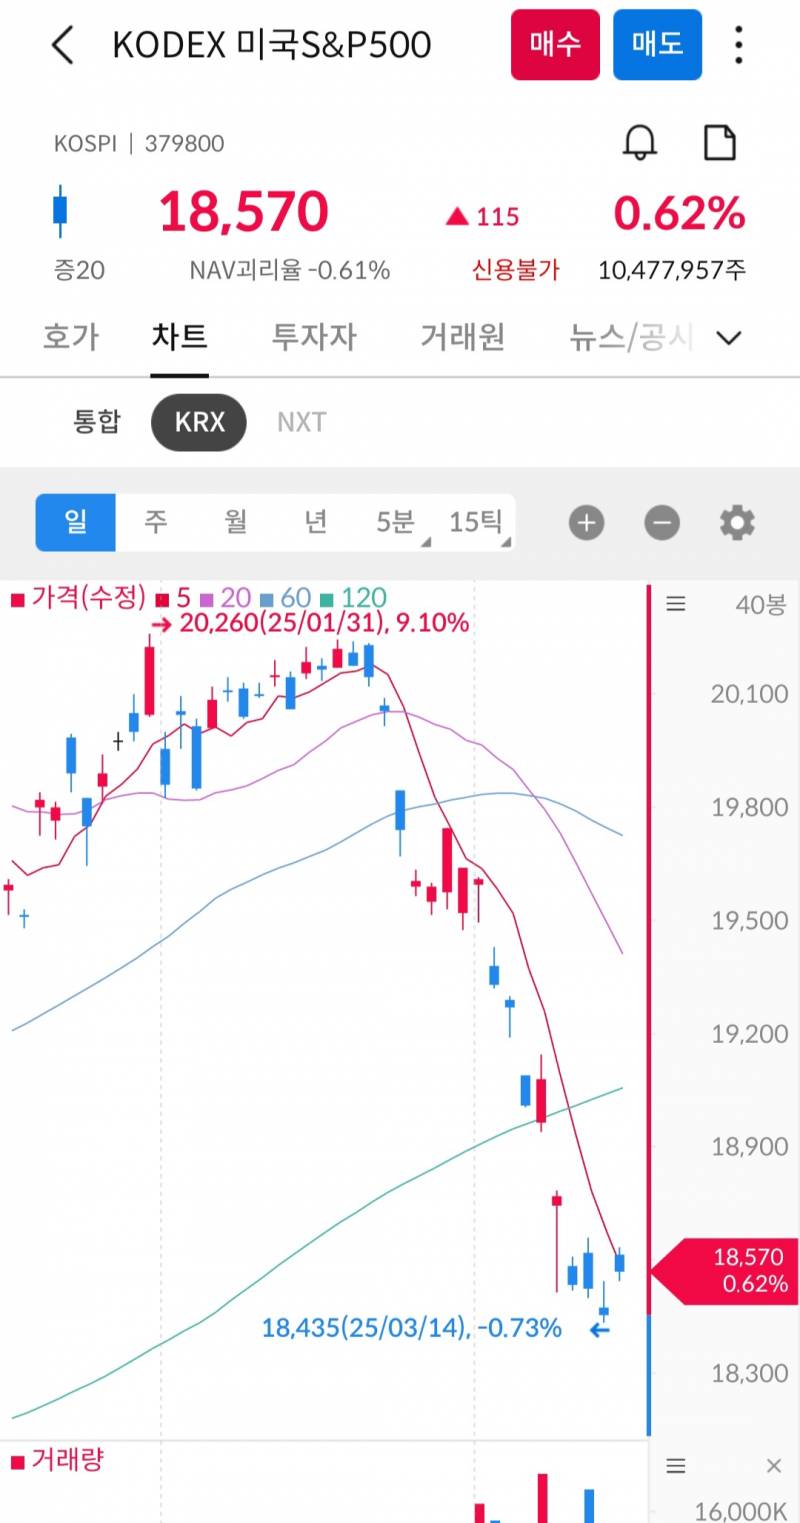Open the memo document icon
This screenshot has height=1523, width=800.
pyautogui.click(x=720, y=143)
